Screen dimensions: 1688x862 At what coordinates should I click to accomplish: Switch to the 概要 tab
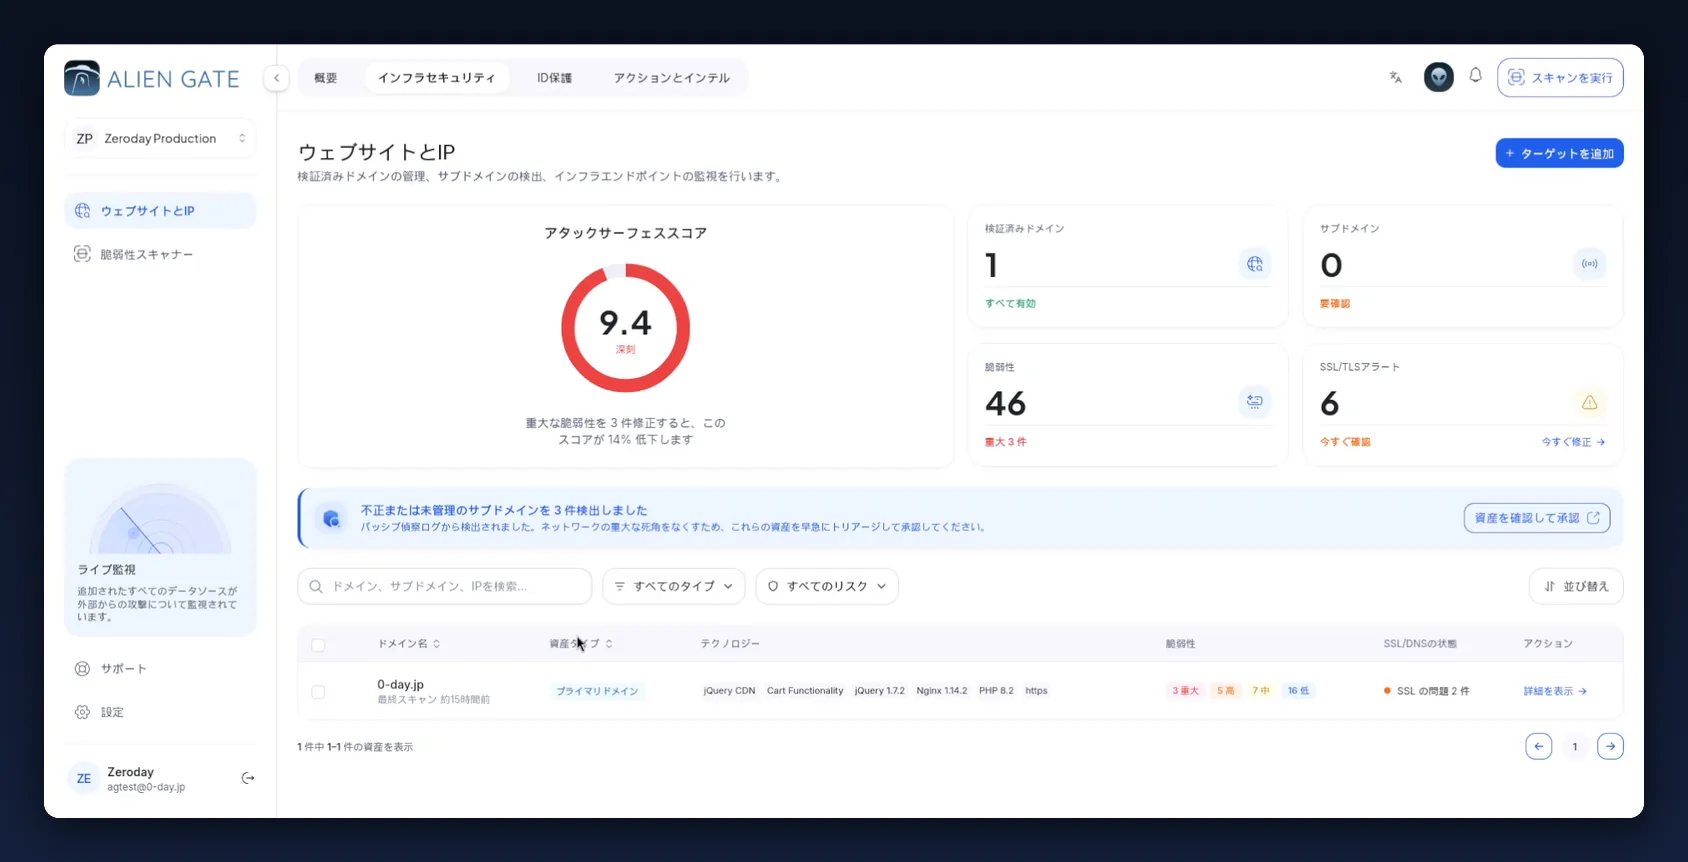tap(325, 78)
